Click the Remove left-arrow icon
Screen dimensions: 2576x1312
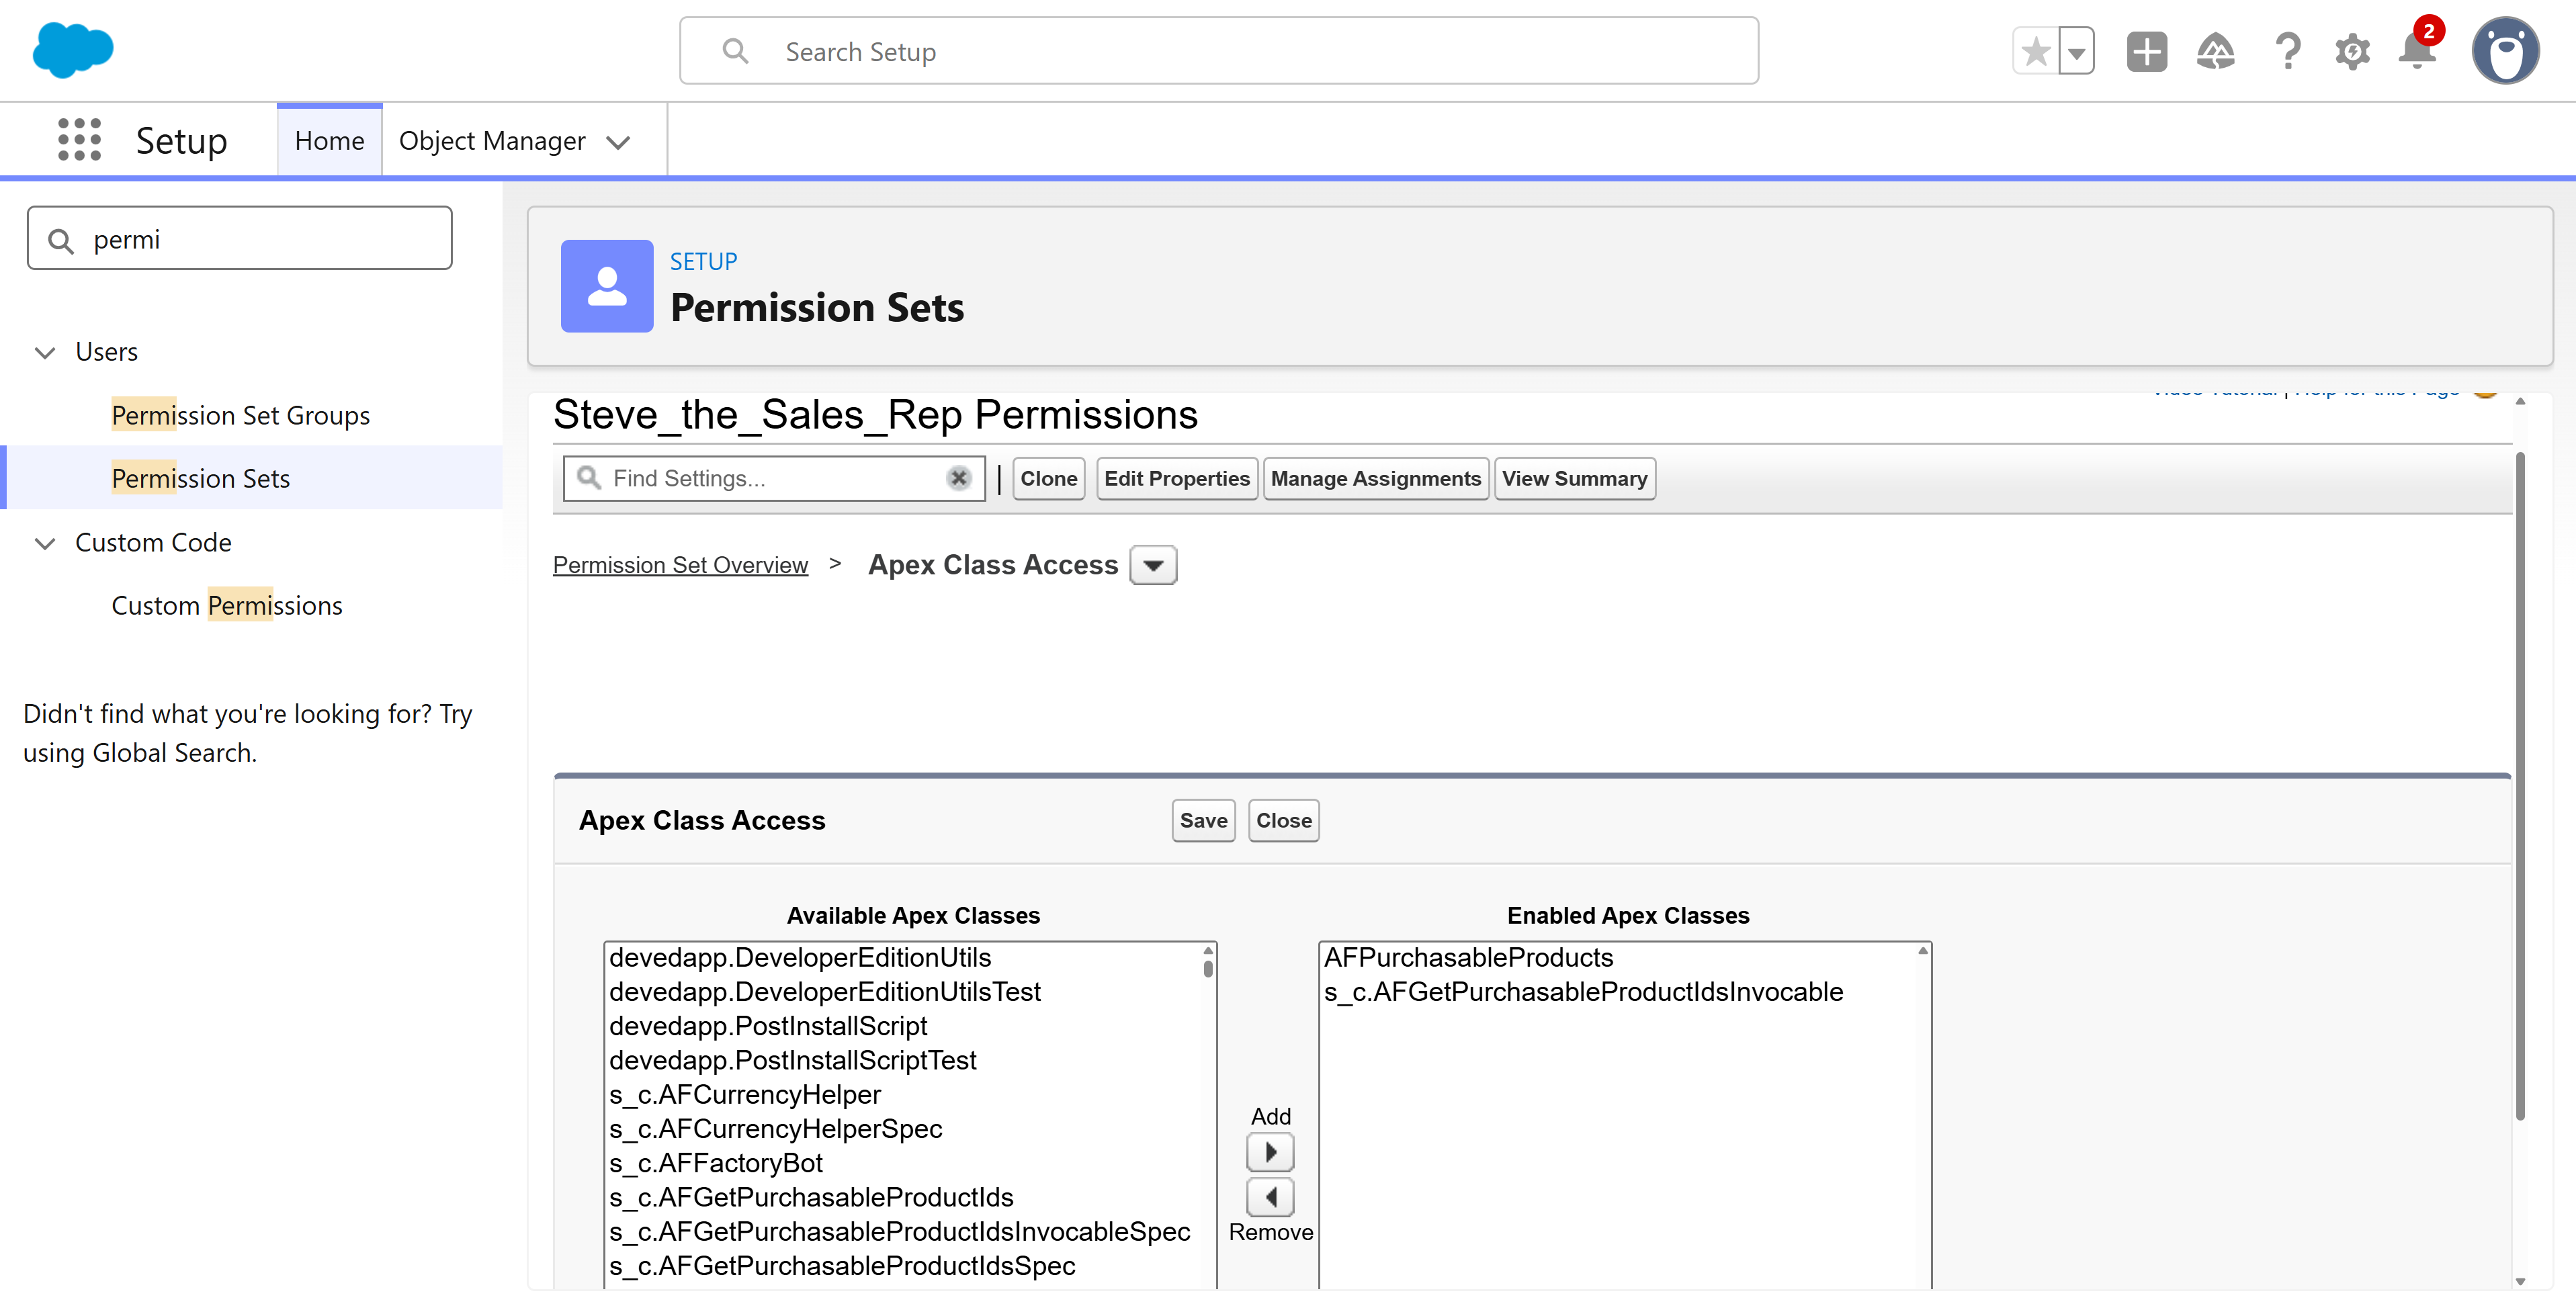pyautogui.click(x=1270, y=1197)
